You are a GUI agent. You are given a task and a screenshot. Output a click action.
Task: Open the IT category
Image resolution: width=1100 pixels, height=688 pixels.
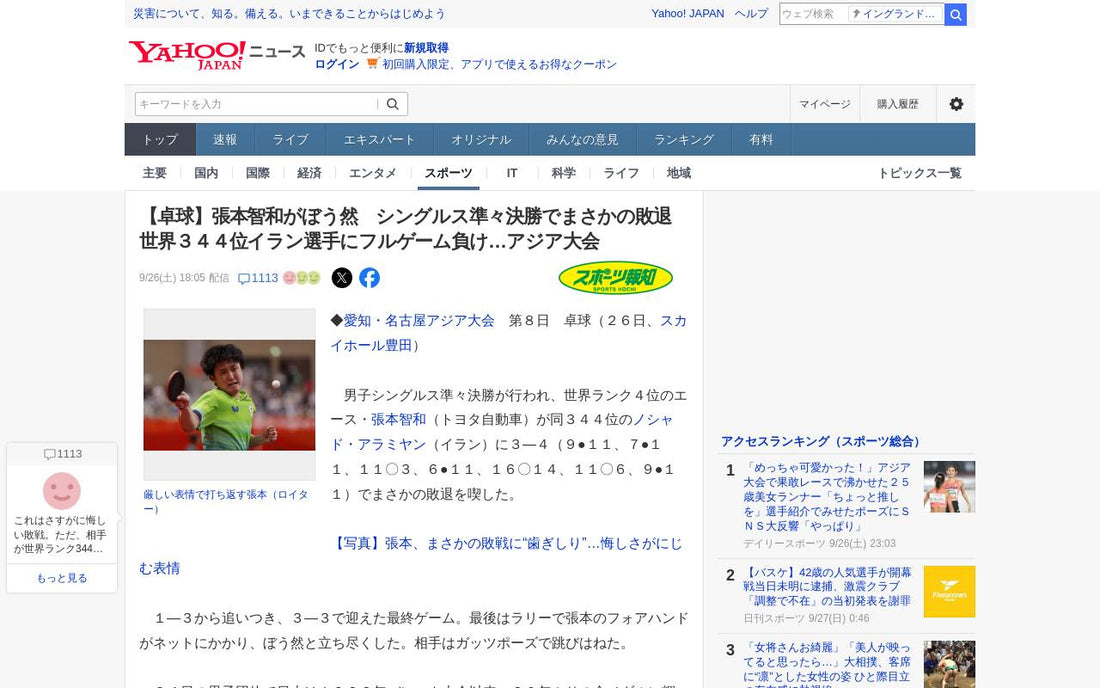point(512,173)
